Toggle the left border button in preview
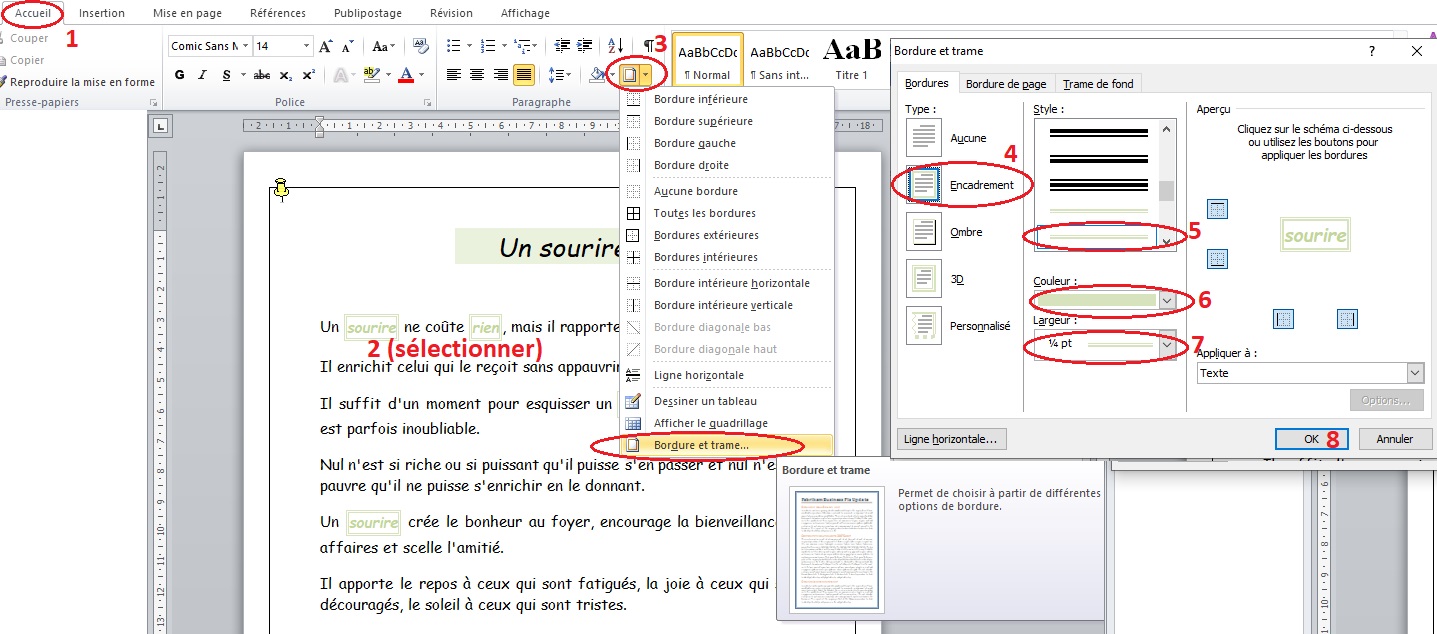This screenshot has width=1437, height=634. tap(1284, 319)
